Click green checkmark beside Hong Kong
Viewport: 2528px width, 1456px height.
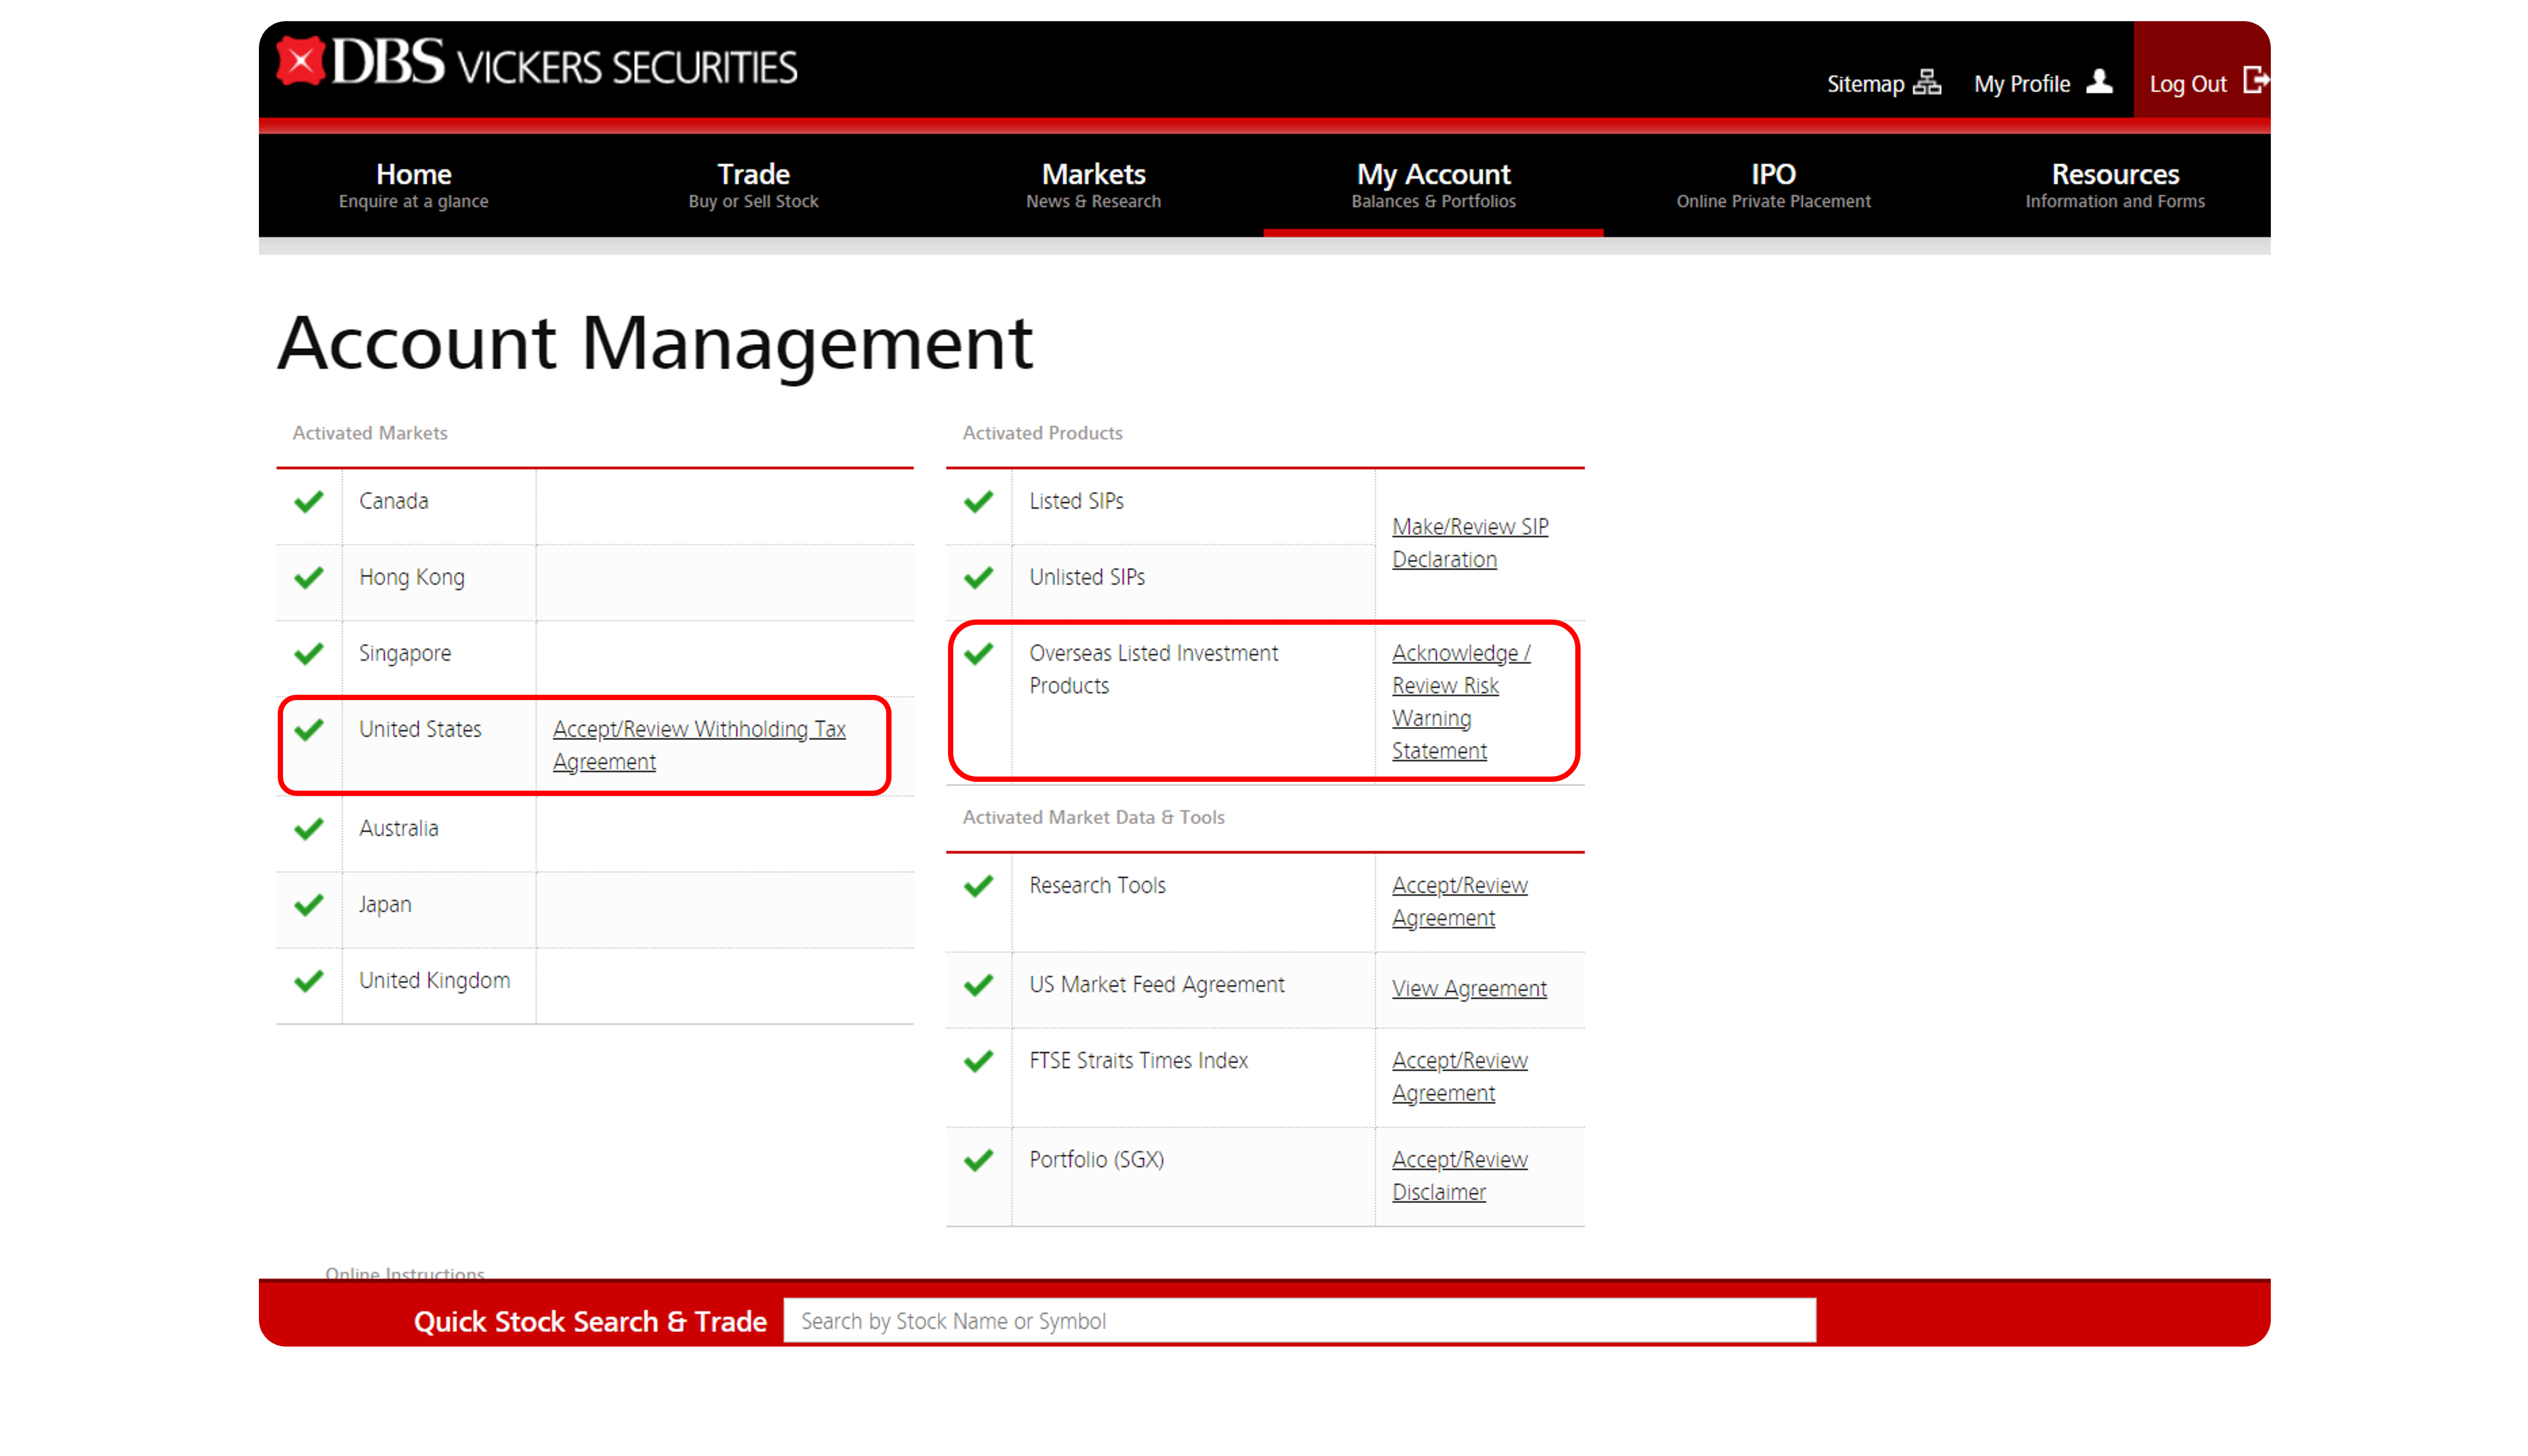309,577
